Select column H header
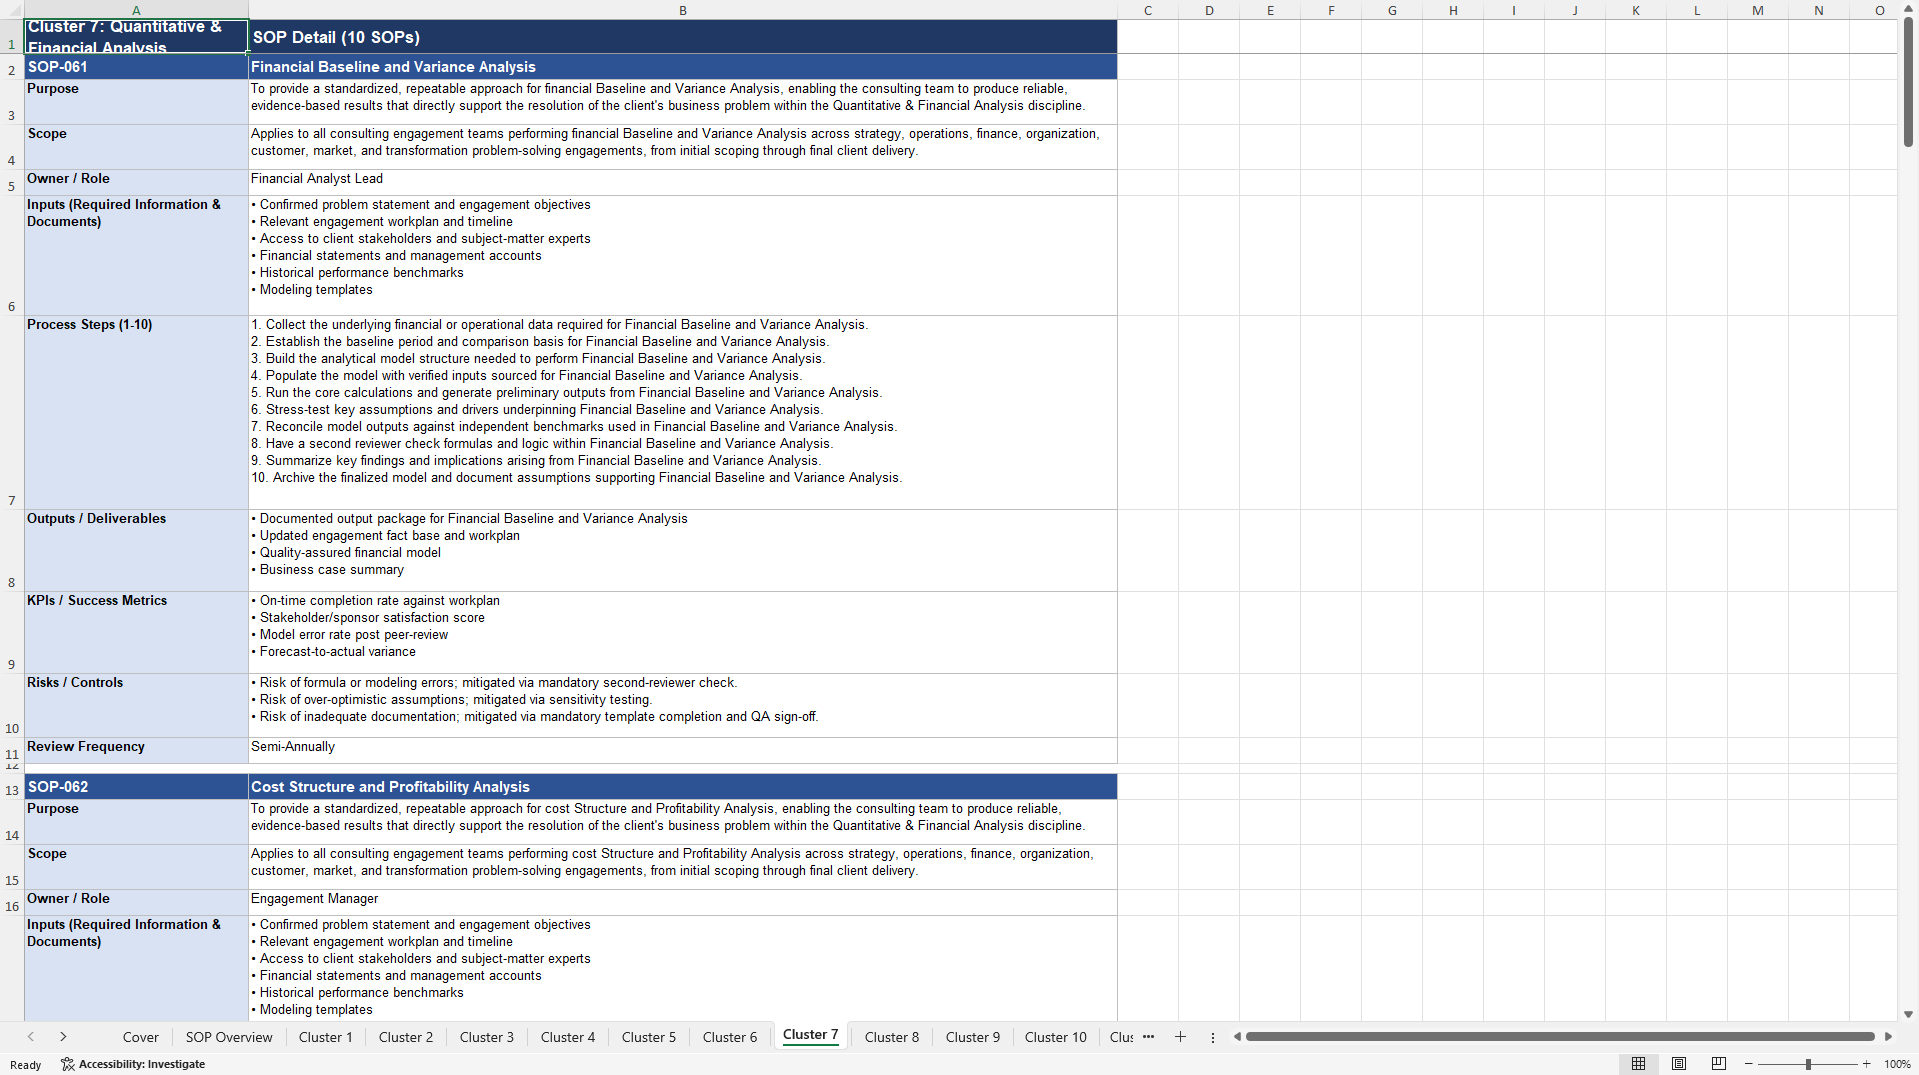1919x1075 pixels. pos(1453,10)
